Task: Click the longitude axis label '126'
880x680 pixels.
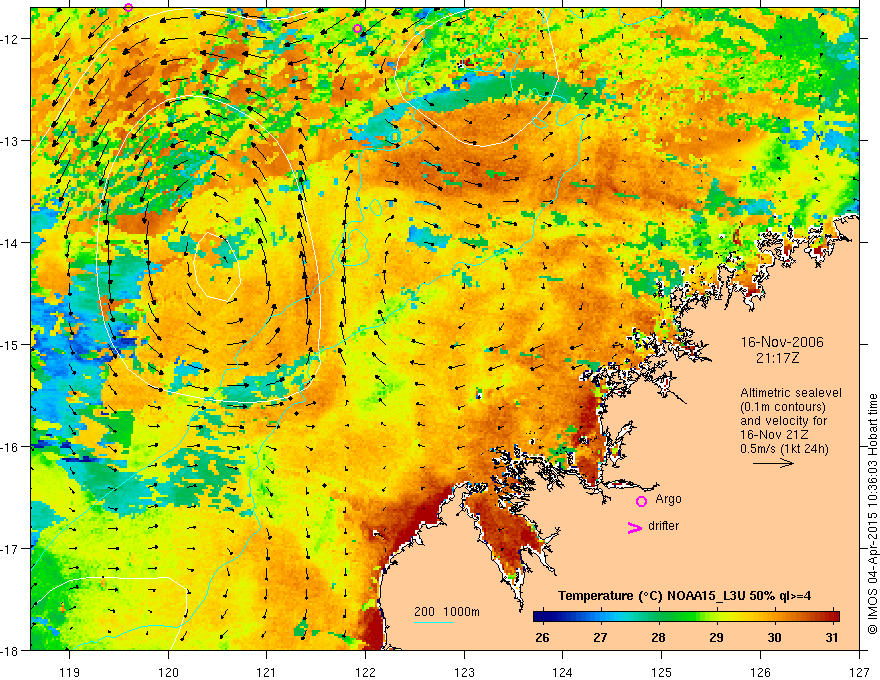Action: point(760,672)
